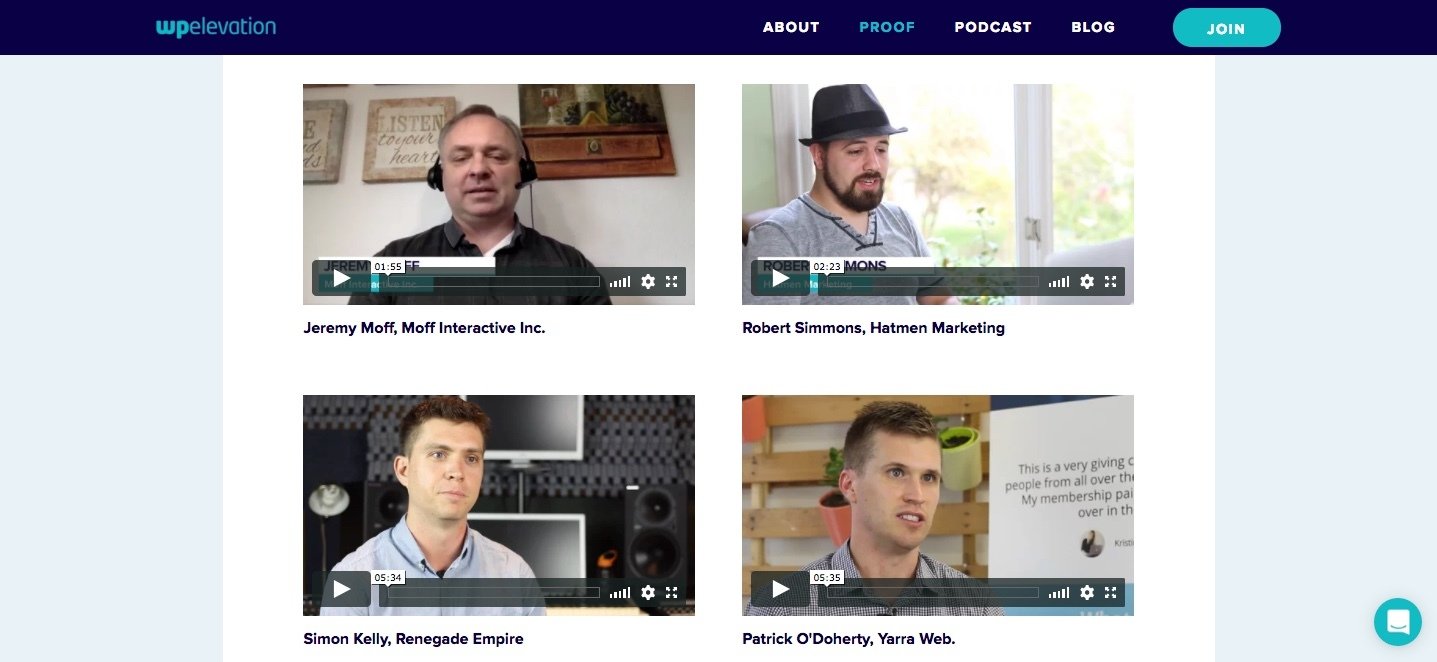1437x662 pixels.
Task: Play the Robert Simmons video
Action: 780,278
